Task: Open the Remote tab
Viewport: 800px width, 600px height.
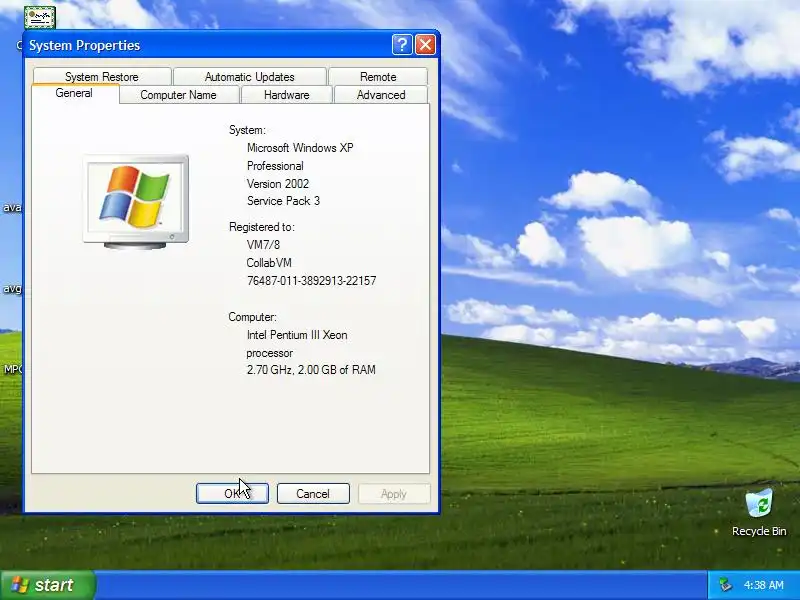Action: (x=378, y=77)
